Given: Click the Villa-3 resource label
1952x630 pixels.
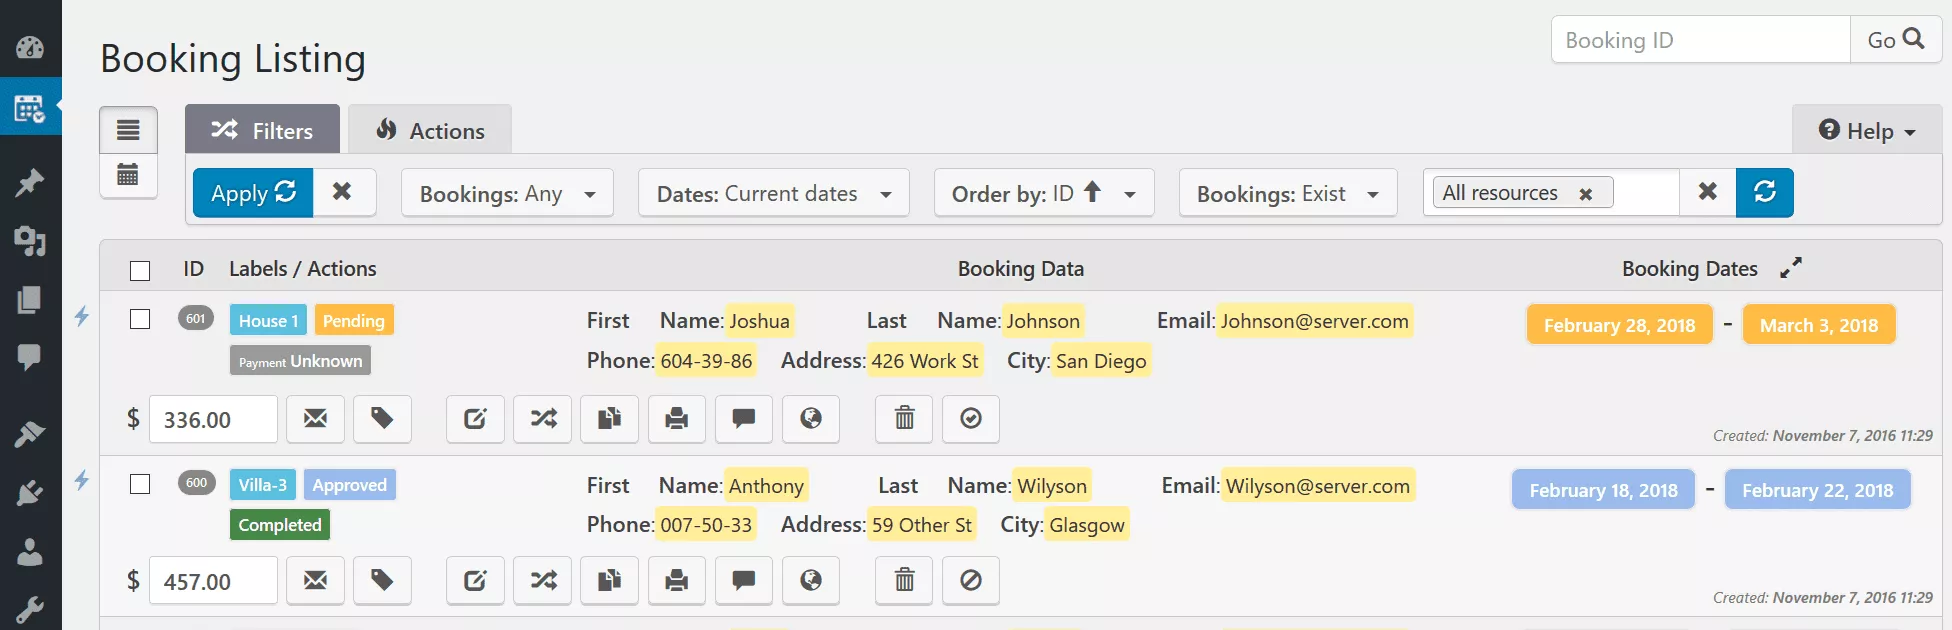Looking at the screenshot, I should point(263,484).
